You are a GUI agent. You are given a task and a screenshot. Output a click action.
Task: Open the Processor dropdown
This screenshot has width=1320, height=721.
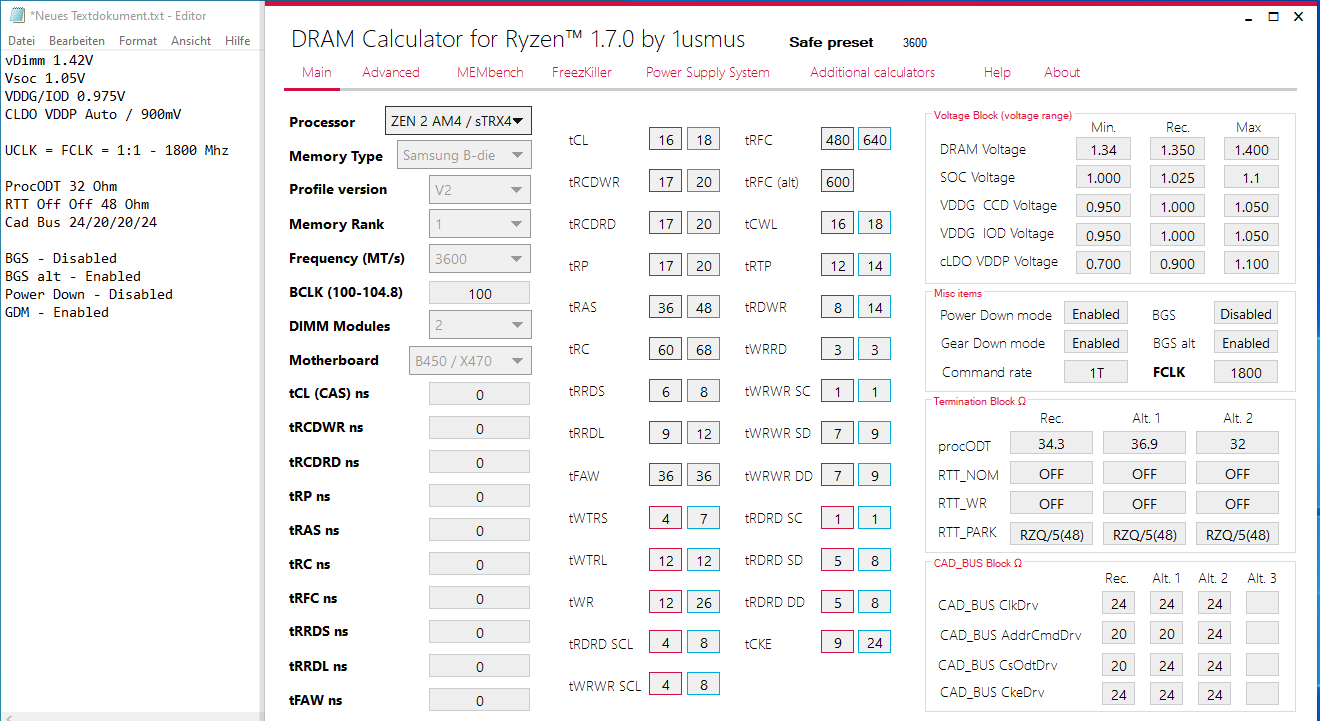click(458, 121)
